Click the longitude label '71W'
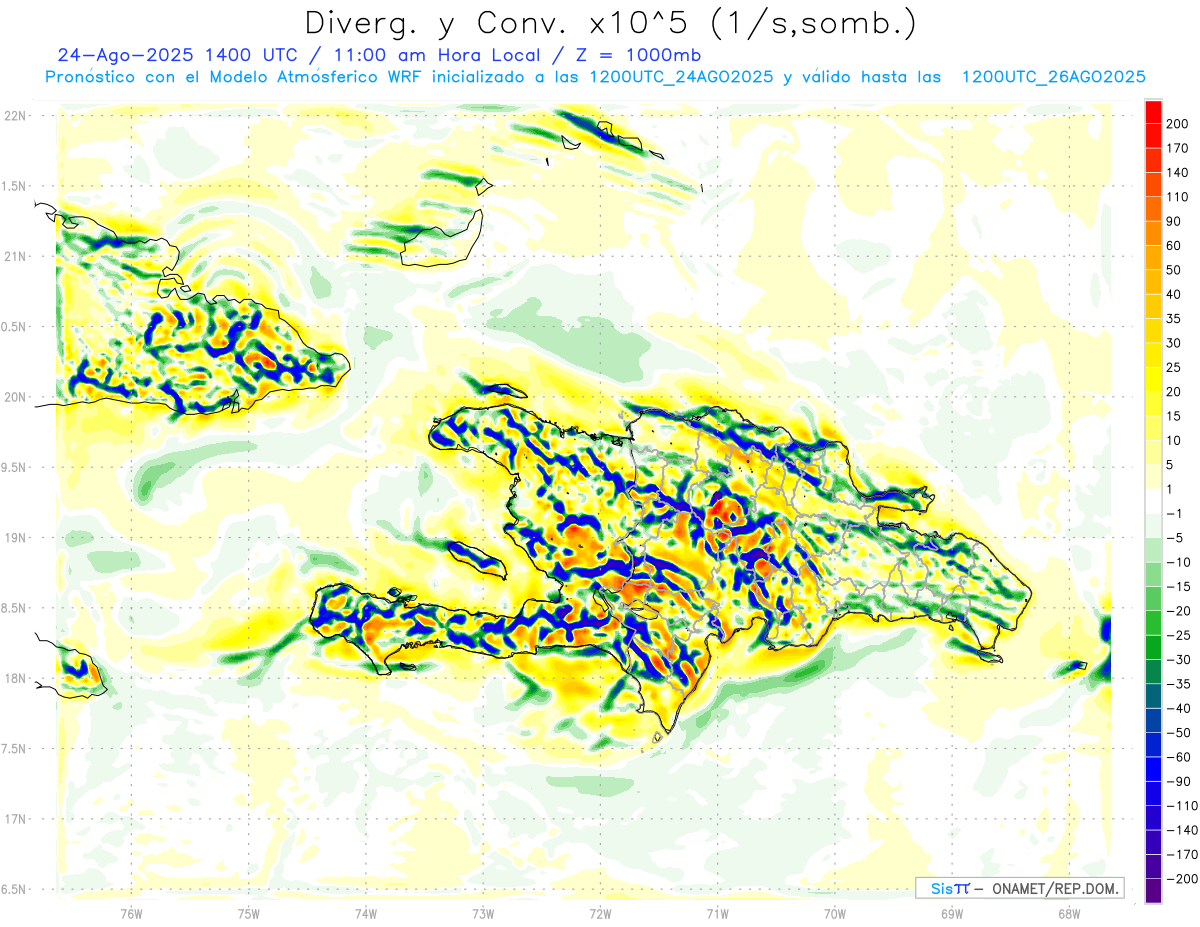The image size is (1200, 927). click(x=717, y=912)
